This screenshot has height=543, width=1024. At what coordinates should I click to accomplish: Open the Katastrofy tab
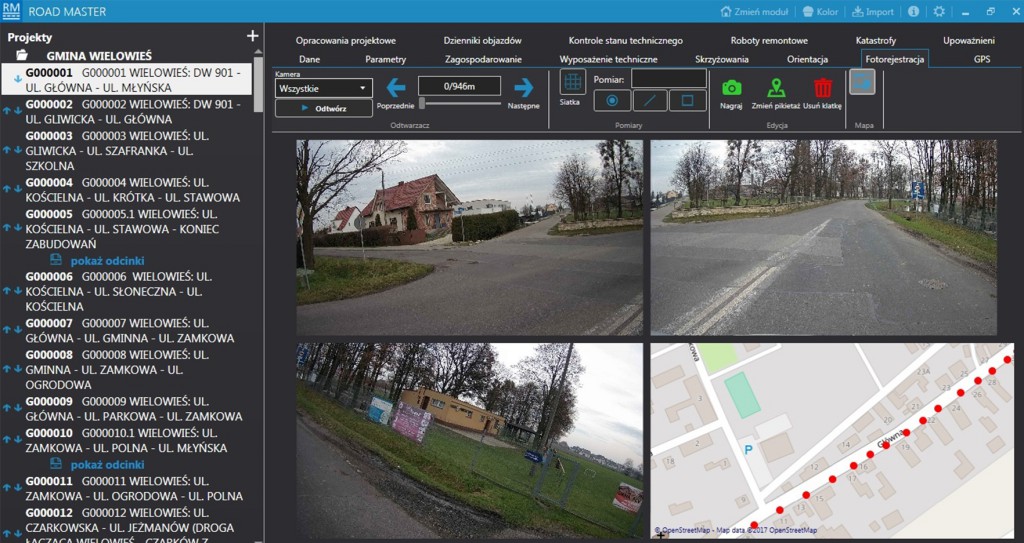(x=876, y=41)
